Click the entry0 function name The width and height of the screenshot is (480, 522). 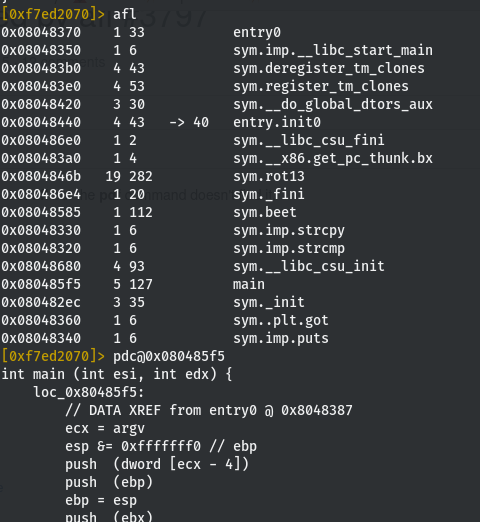coord(257,32)
